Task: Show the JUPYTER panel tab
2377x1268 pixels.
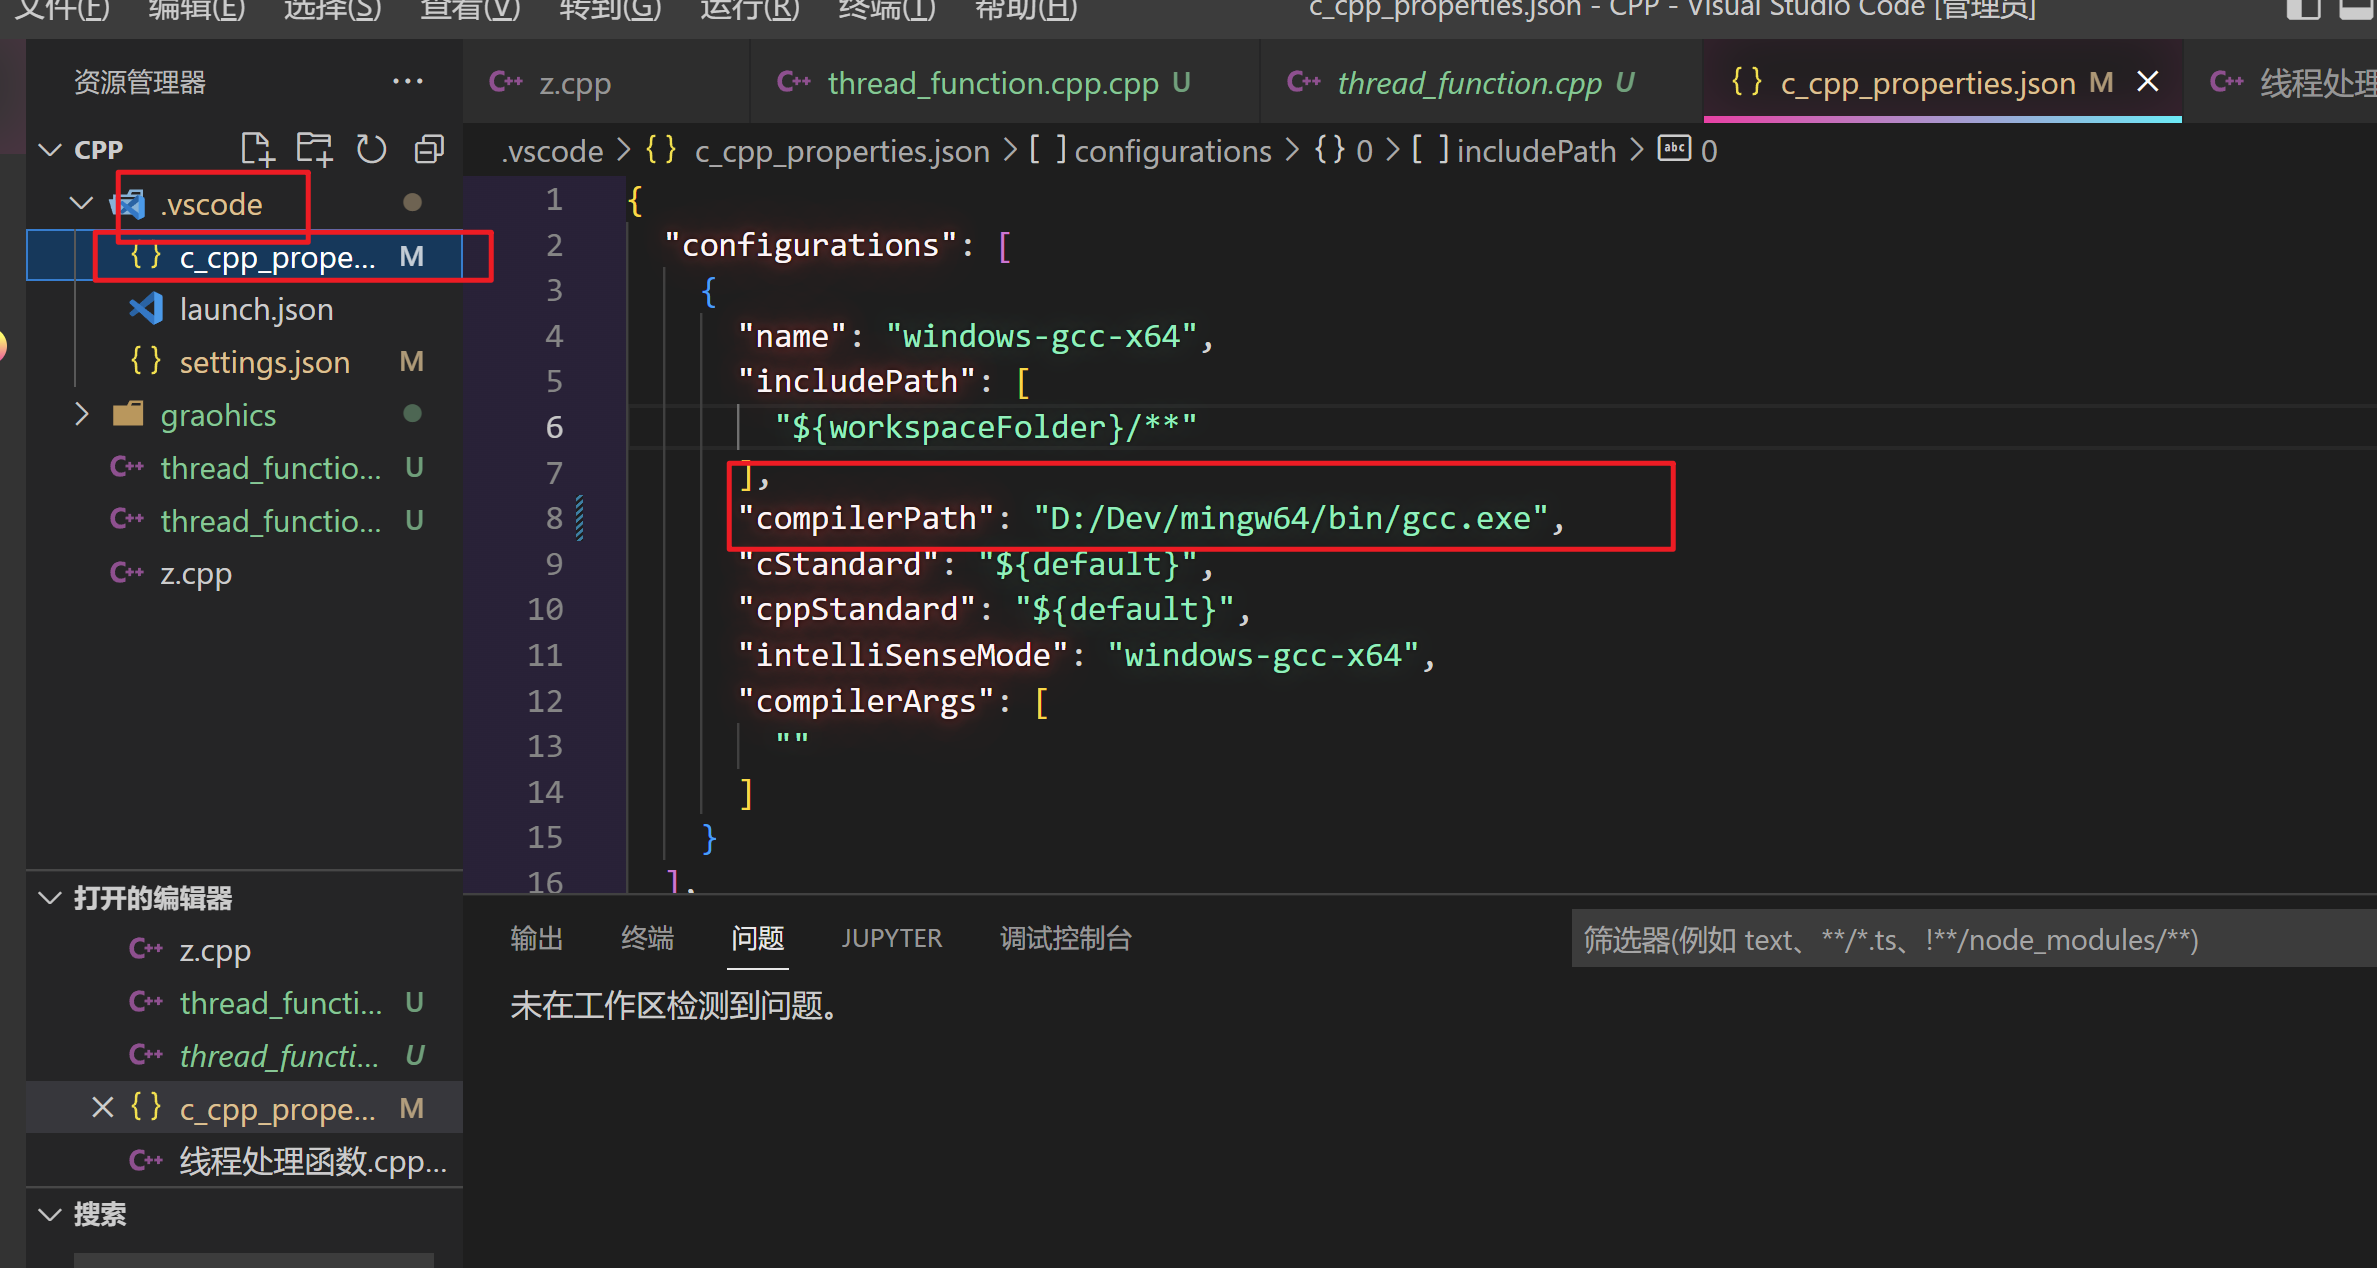Action: tap(891, 938)
